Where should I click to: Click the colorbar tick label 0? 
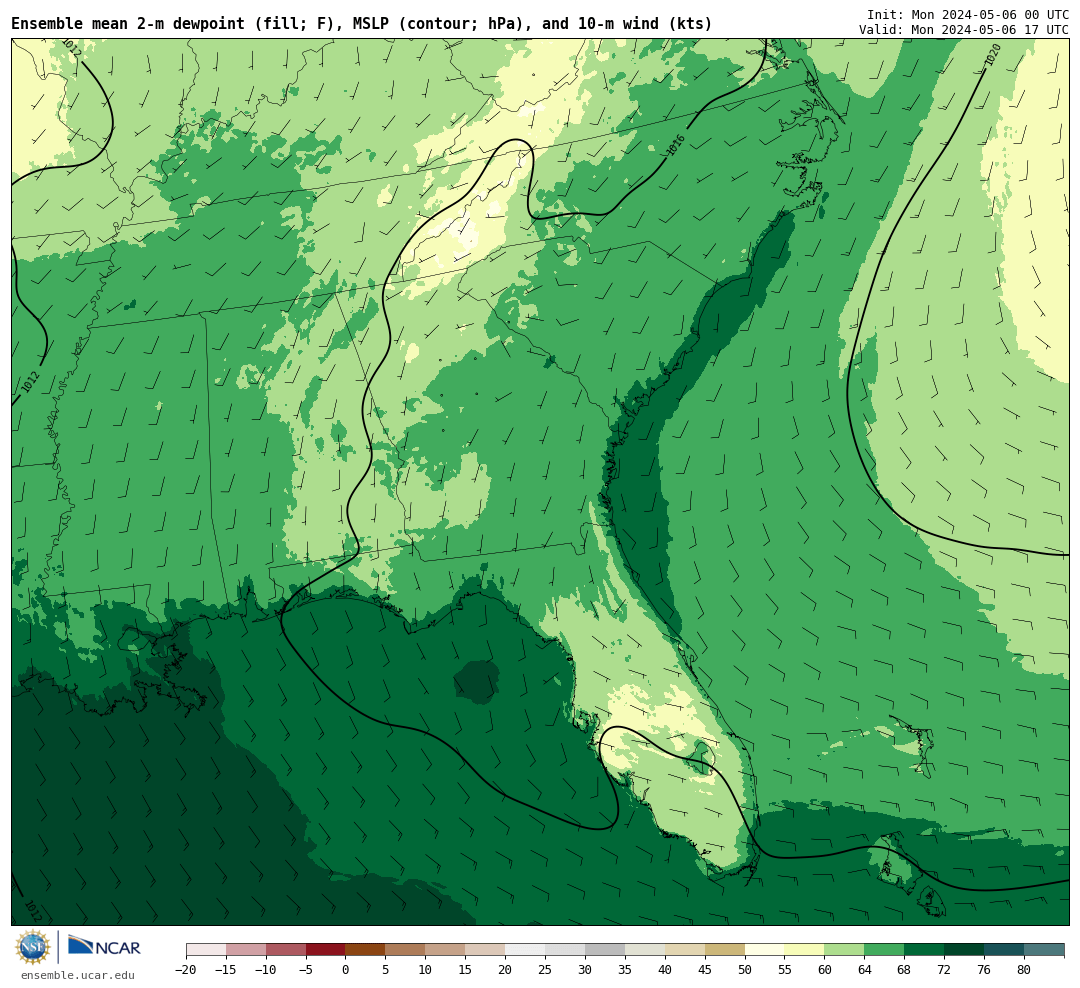click(x=346, y=970)
